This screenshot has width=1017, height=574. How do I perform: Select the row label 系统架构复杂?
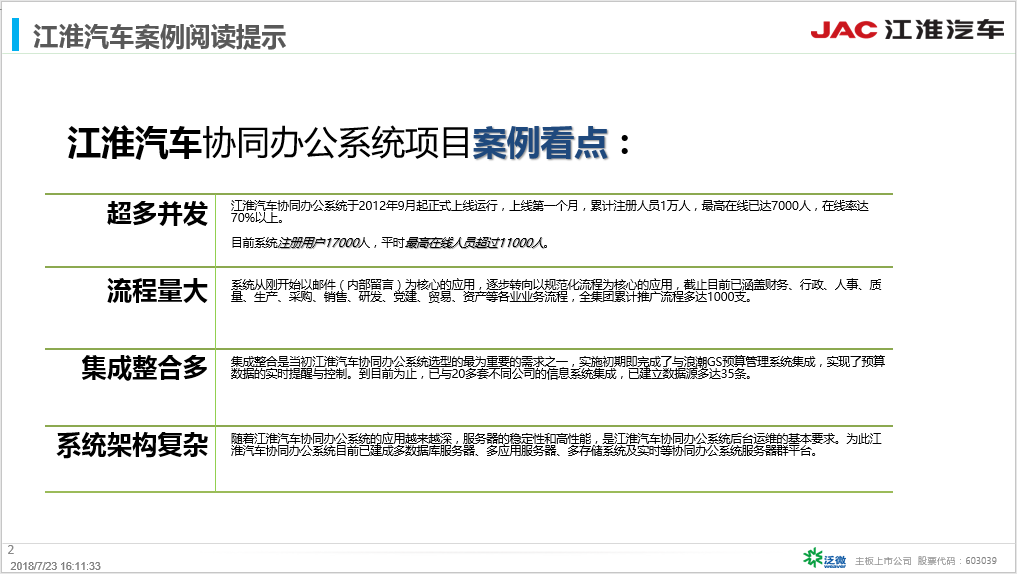[132, 445]
